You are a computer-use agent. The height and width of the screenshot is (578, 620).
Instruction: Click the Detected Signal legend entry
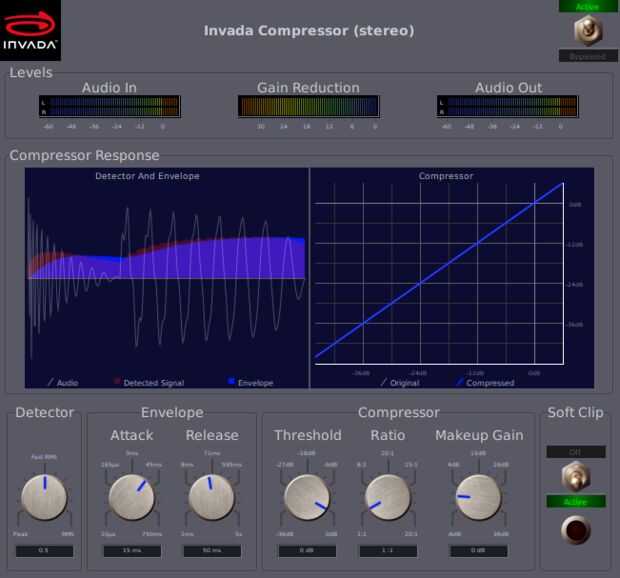(149, 382)
